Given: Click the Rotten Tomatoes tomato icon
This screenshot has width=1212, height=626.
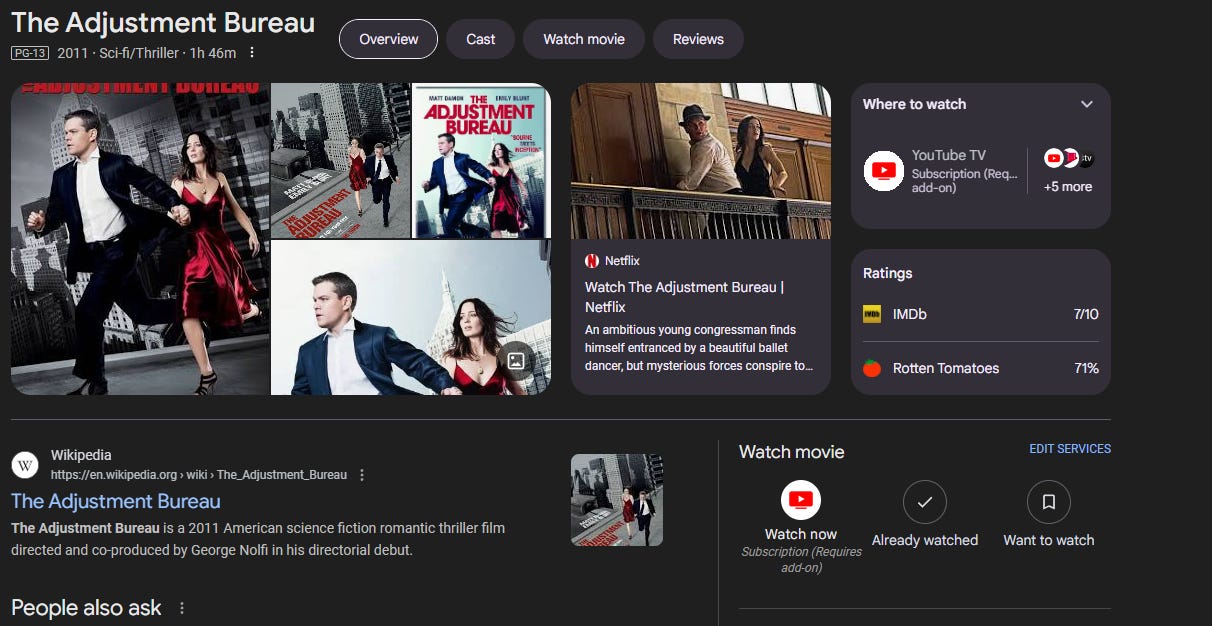Looking at the screenshot, I should [x=872, y=368].
